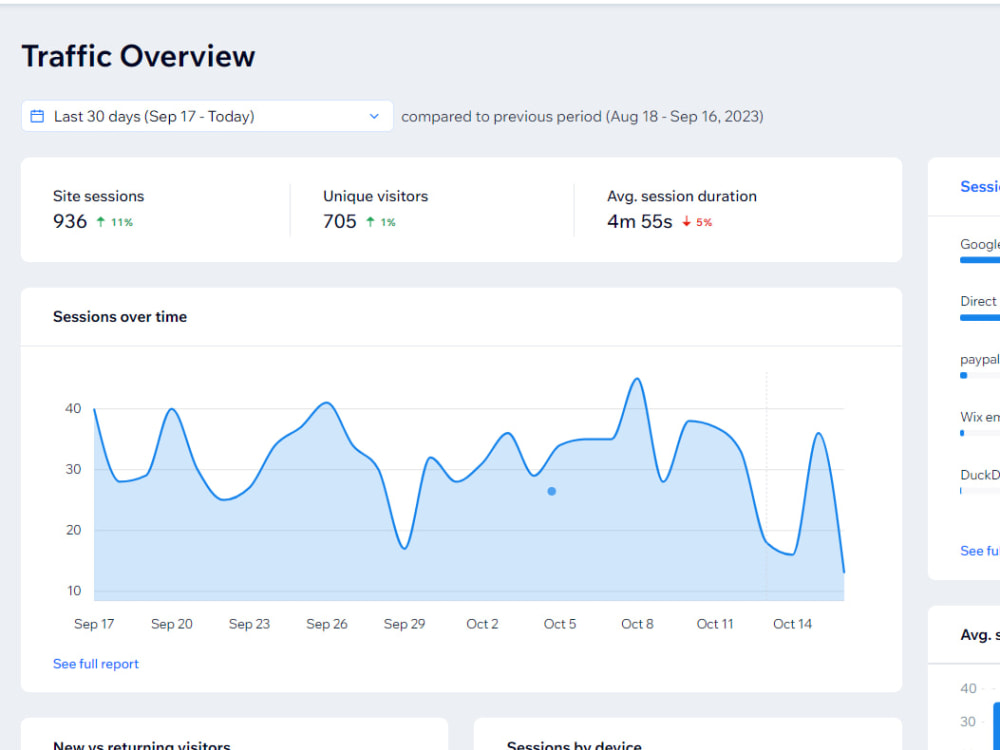The width and height of the screenshot is (1000, 750).
Task: Click the 5% decrease indicator
Action: tap(704, 222)
